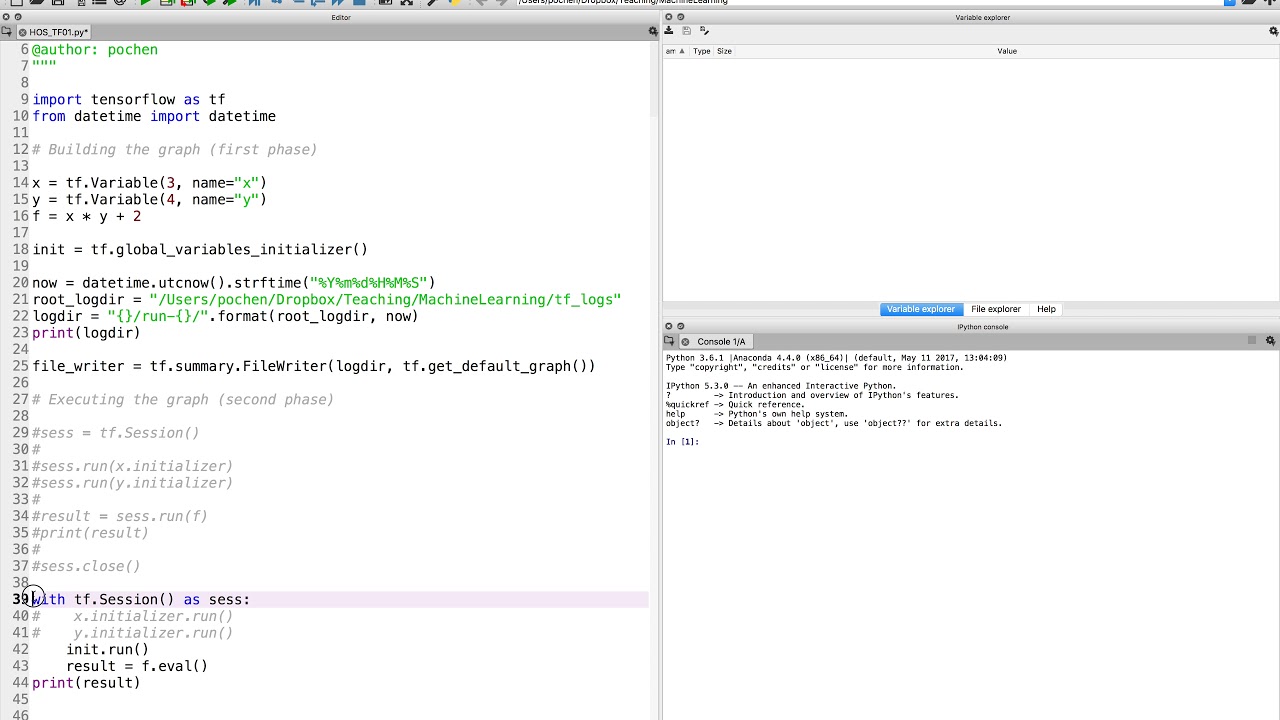Click the Value column header

(1007, 51)
